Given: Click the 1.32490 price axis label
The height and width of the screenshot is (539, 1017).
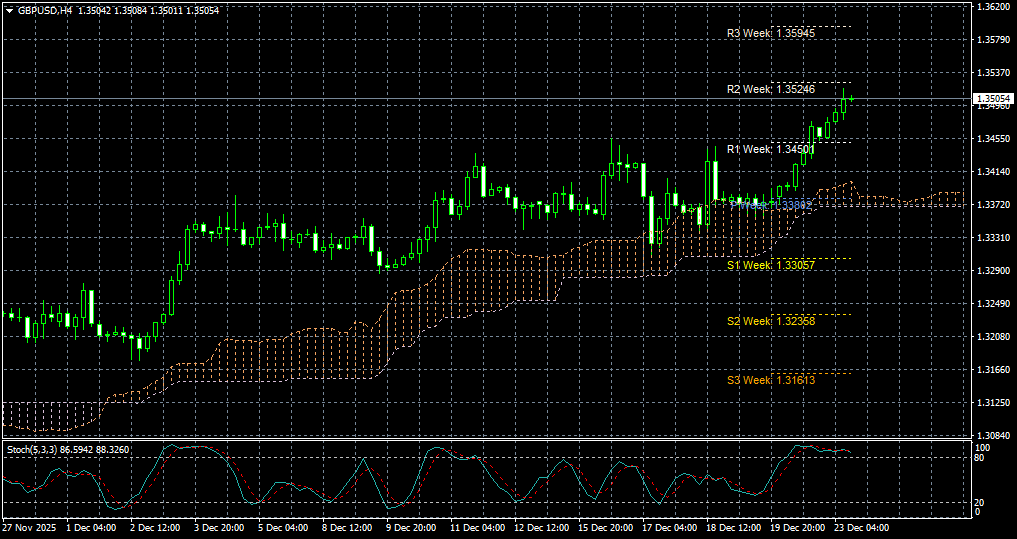Looking at the screenshot, I should (x=992, y=304).
